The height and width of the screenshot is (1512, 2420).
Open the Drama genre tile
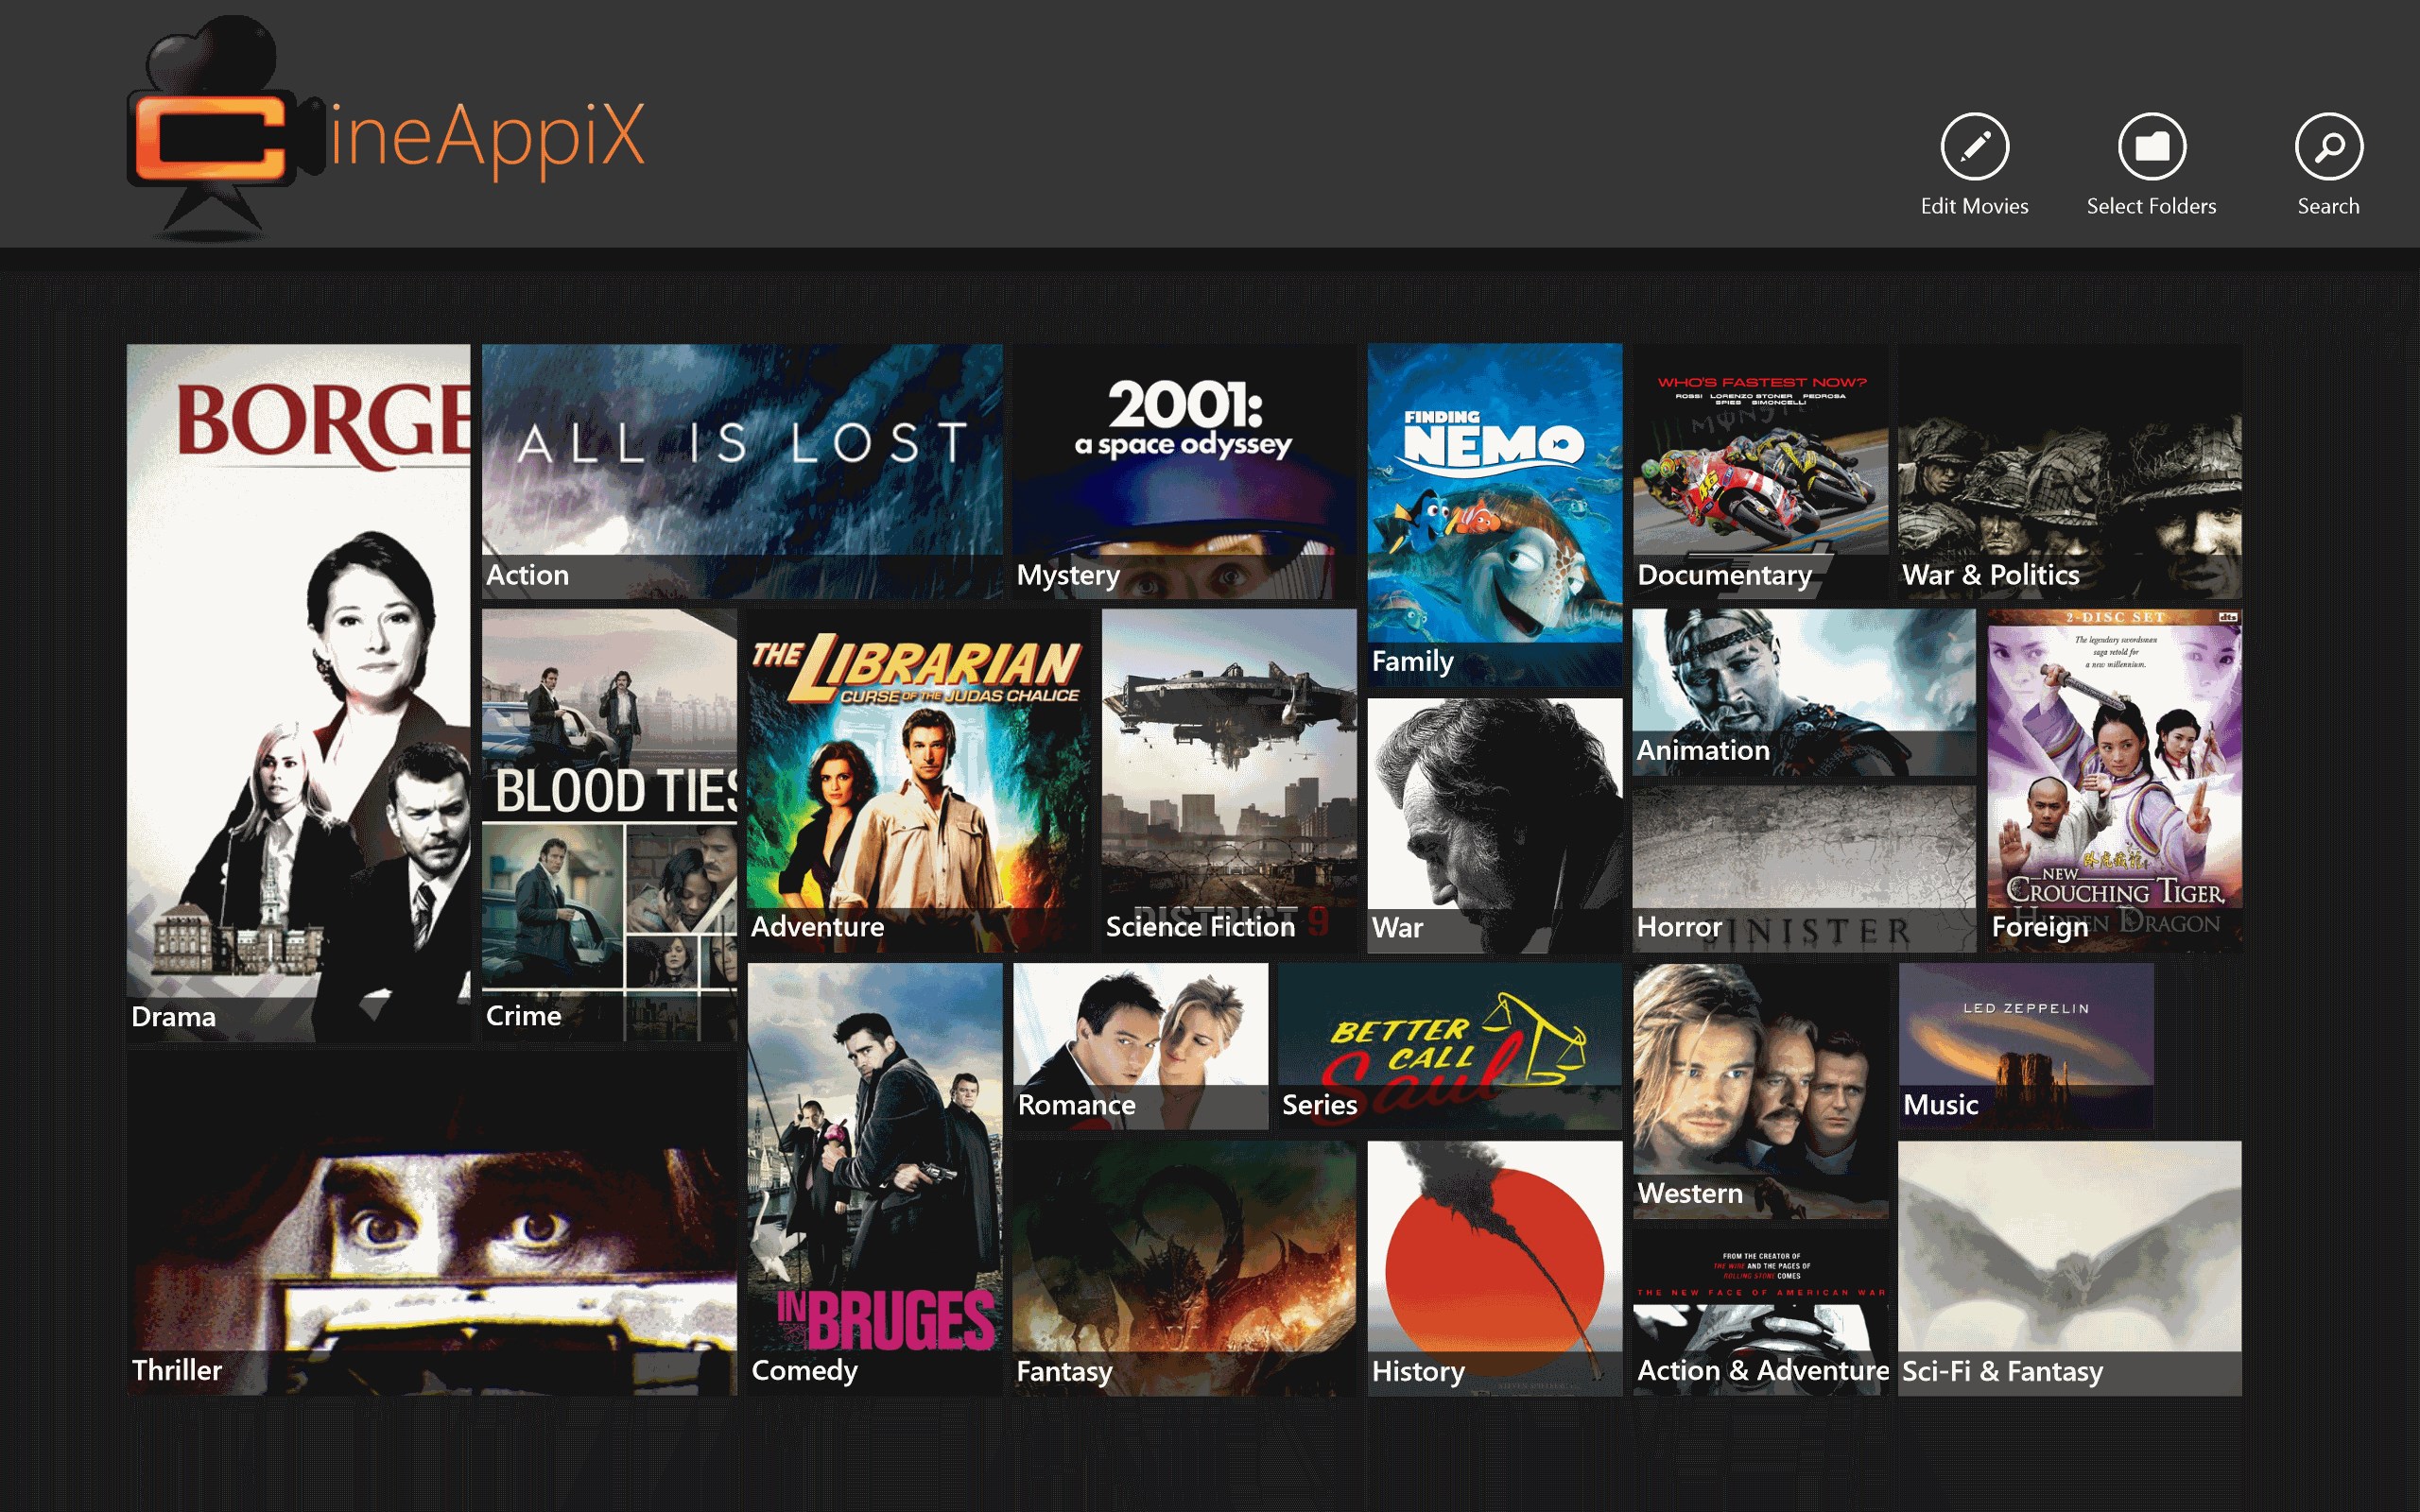(x=298, y=692)
